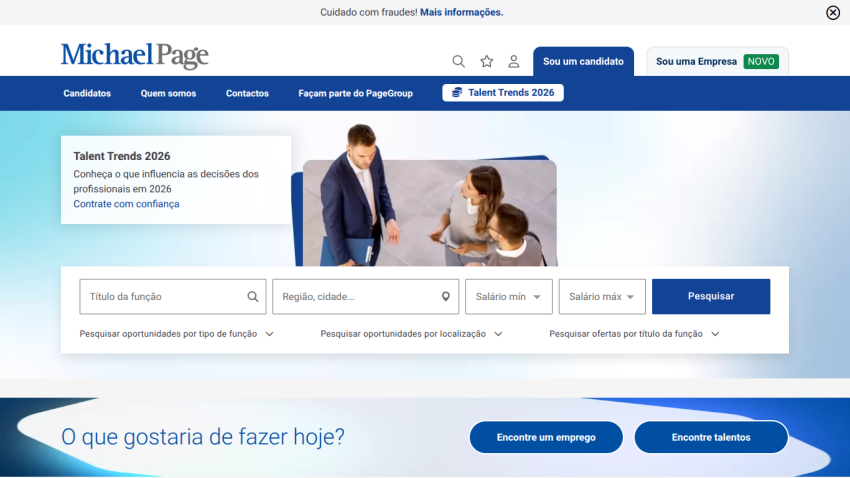Image resolution: width=850 pixels, height=478 pixels.
Task: Open the Quem somos menu
Action: 169,93
